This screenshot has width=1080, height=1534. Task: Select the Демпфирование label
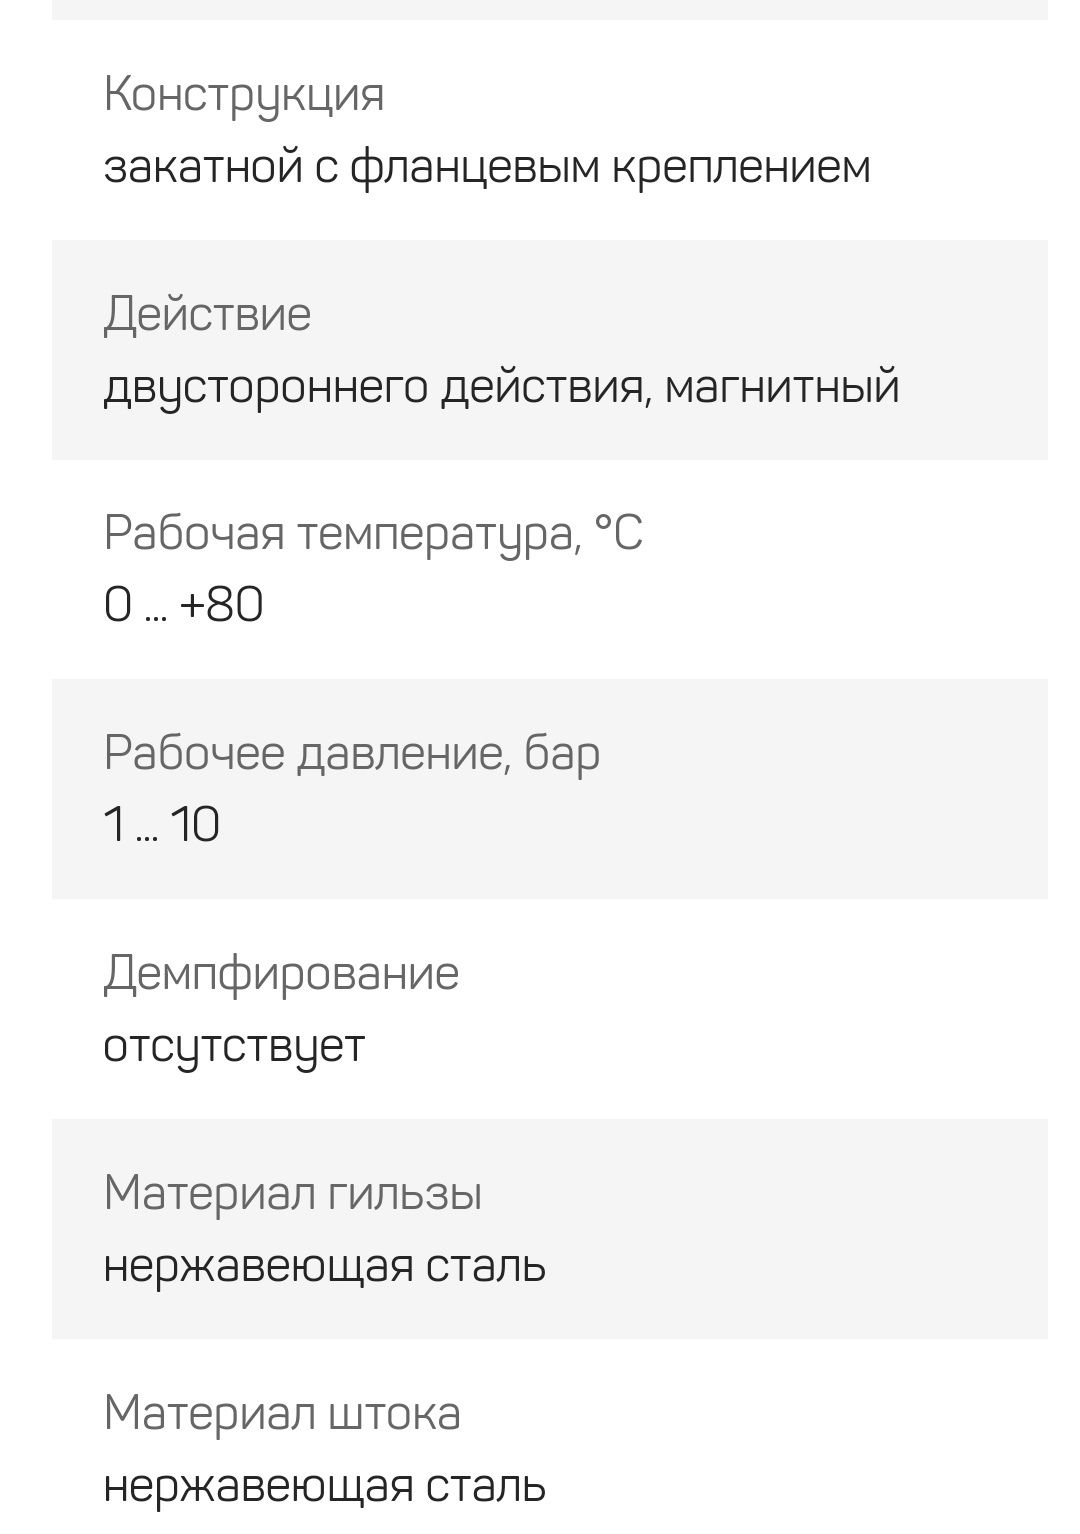coord(281,973)
